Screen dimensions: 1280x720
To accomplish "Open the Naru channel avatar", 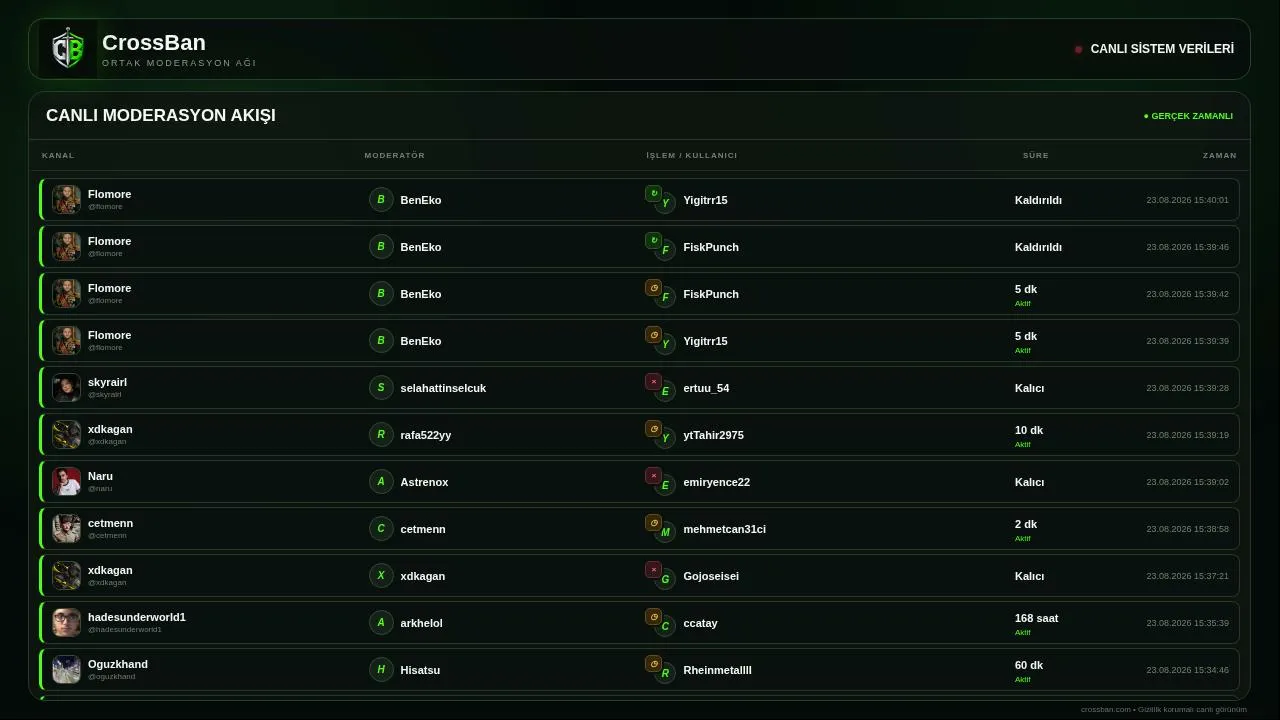I will coord(66,482).
